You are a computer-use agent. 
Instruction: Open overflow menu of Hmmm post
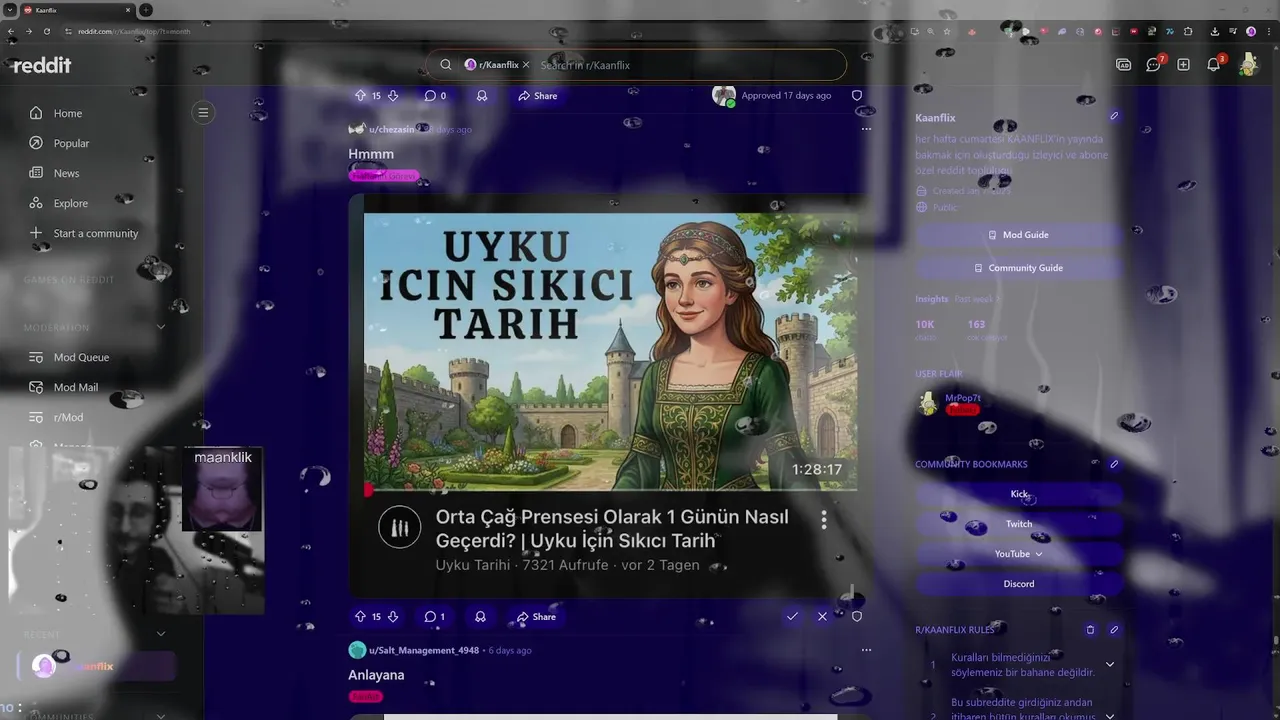866,129
